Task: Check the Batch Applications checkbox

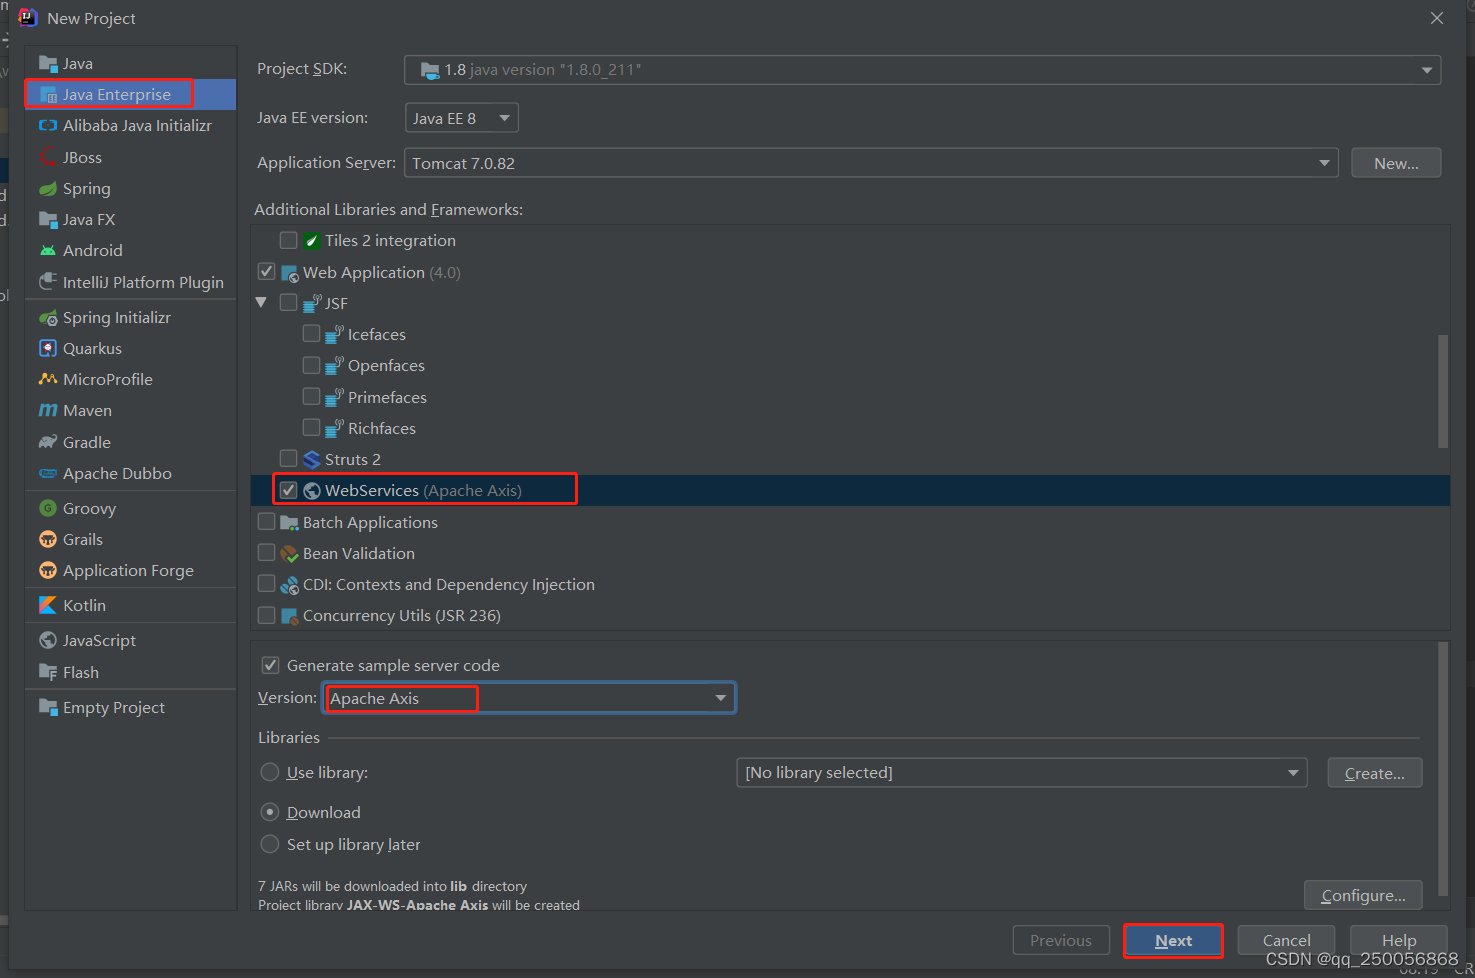Action: [x=266, y=521]
